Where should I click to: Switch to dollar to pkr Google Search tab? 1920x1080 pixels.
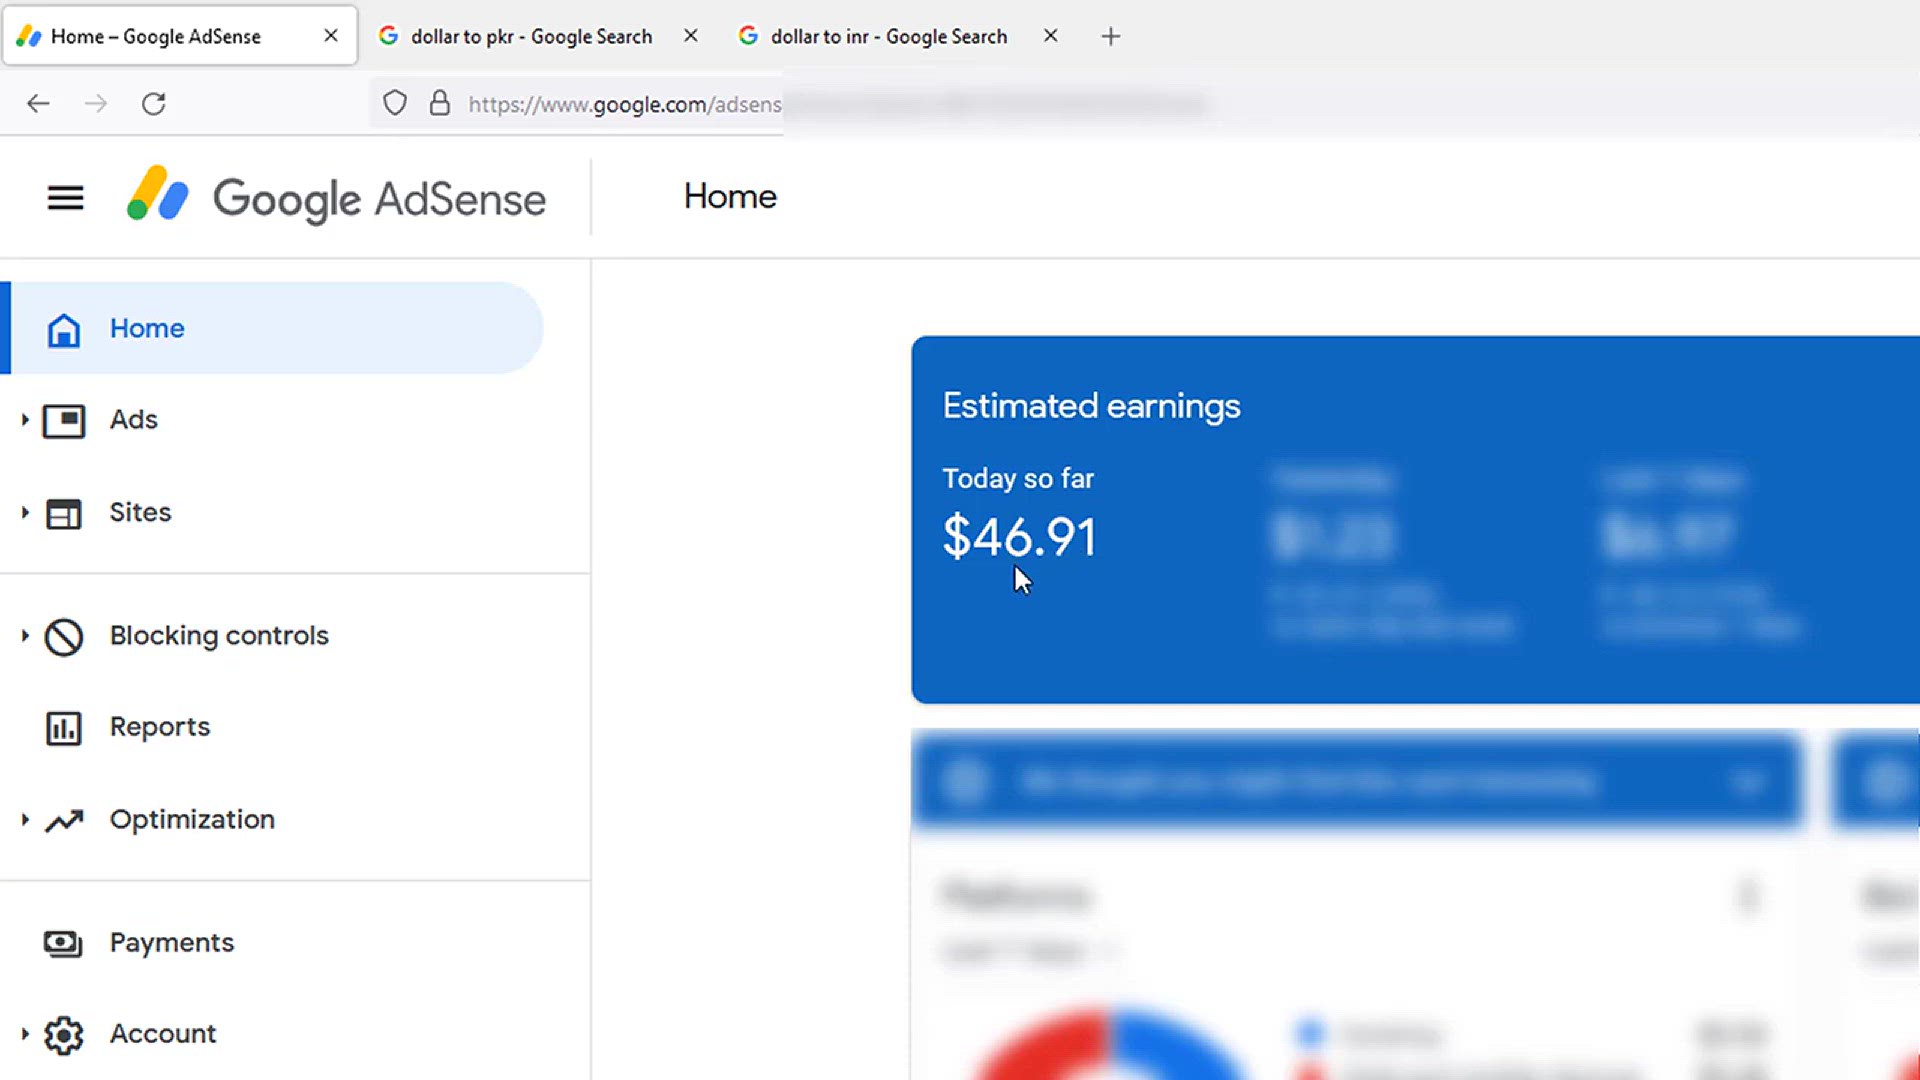click(538, 37)
